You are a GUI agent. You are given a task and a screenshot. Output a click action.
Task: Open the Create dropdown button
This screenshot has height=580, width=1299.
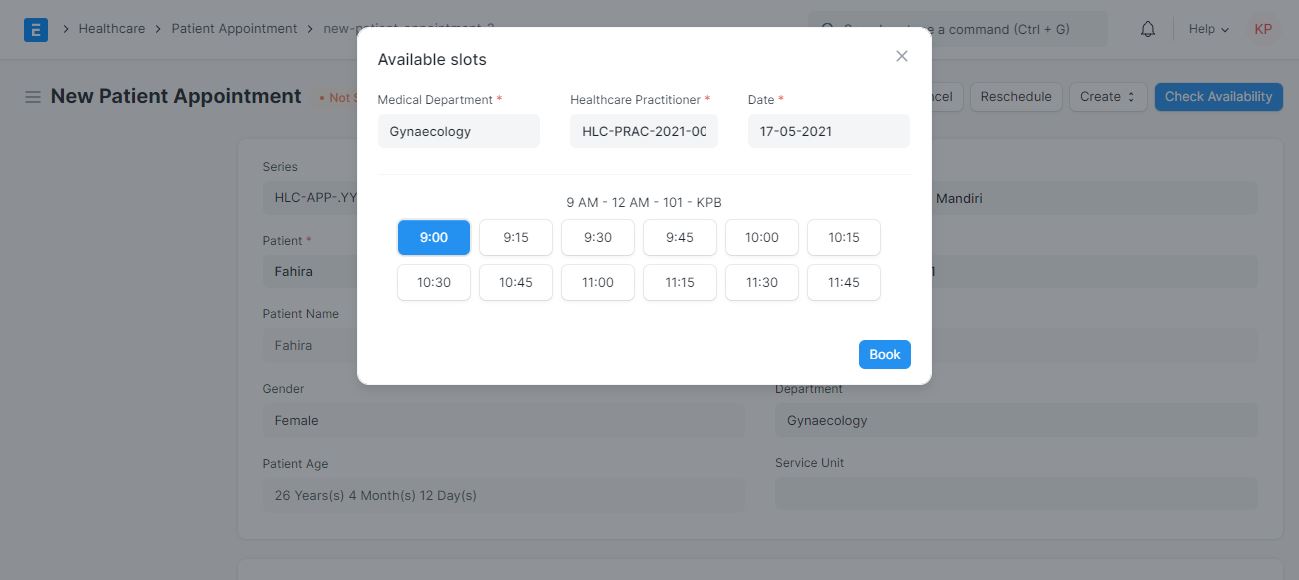(x=1108, y=97)
